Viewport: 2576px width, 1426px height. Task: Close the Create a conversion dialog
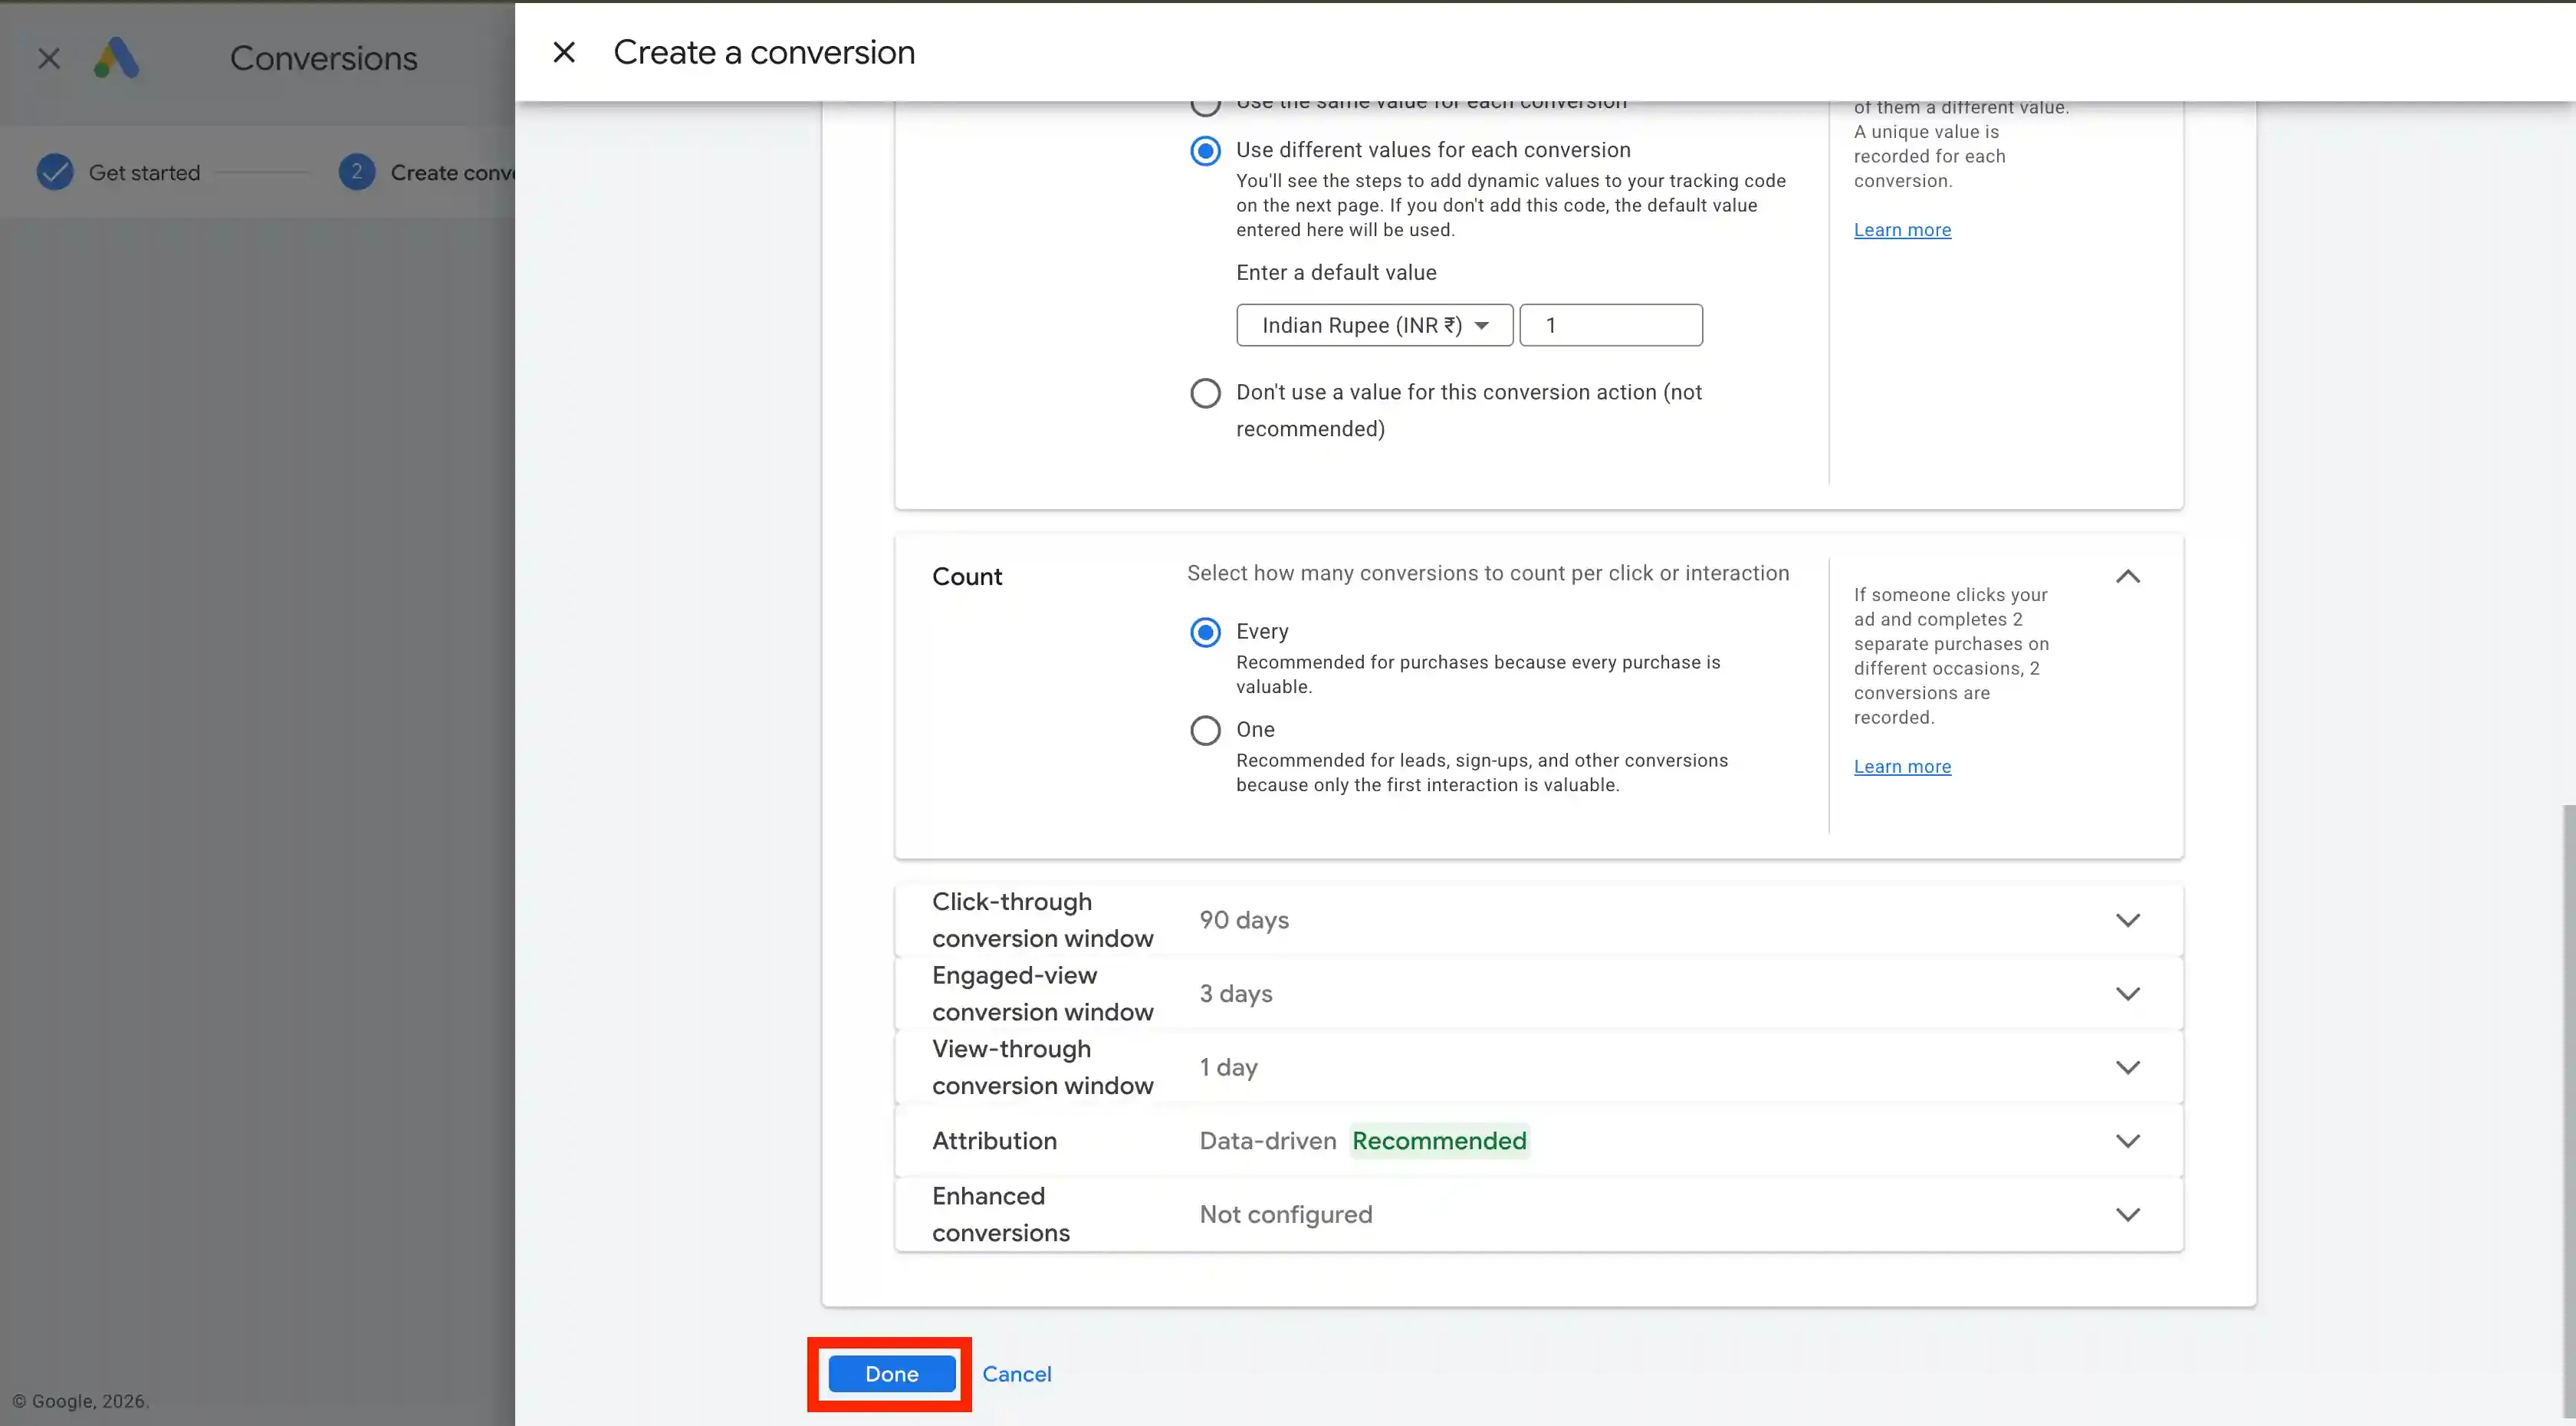[564, 52]
